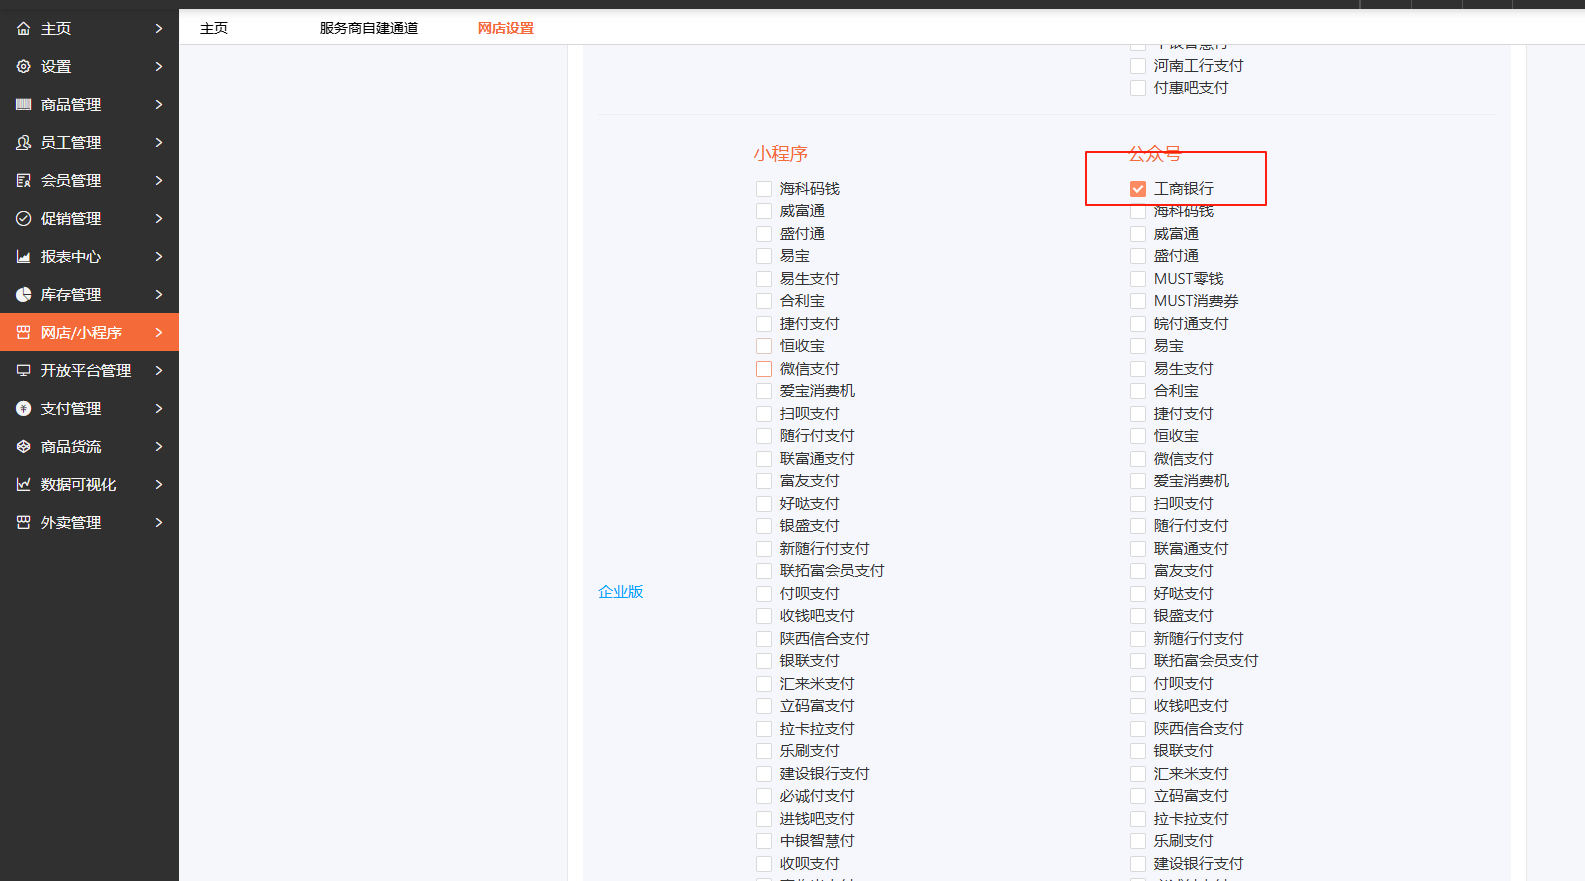Expand the 设置 menu arrow
This screenshot has height=881, width=1585.
click(158, 67)
